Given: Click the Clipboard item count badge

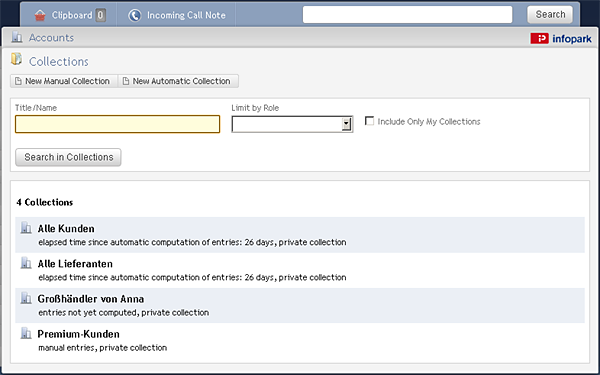Looking at the screenshot, I should (100, 15).
